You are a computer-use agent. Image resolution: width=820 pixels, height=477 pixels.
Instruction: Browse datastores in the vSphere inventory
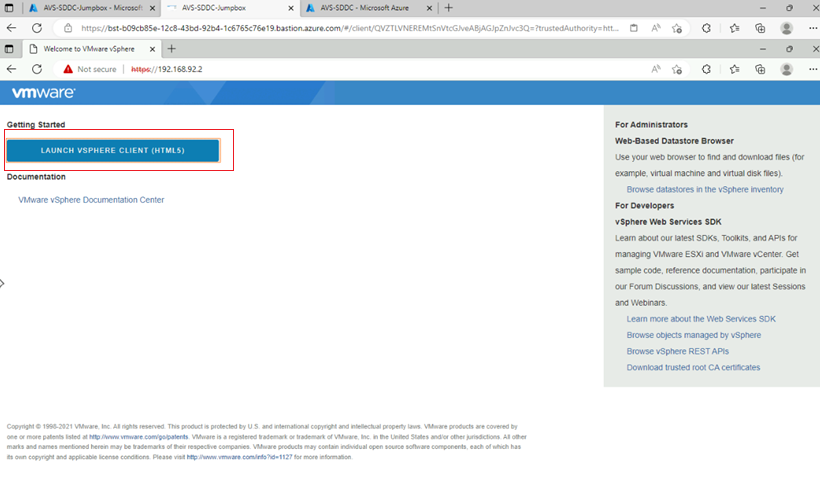coord(705,189)
